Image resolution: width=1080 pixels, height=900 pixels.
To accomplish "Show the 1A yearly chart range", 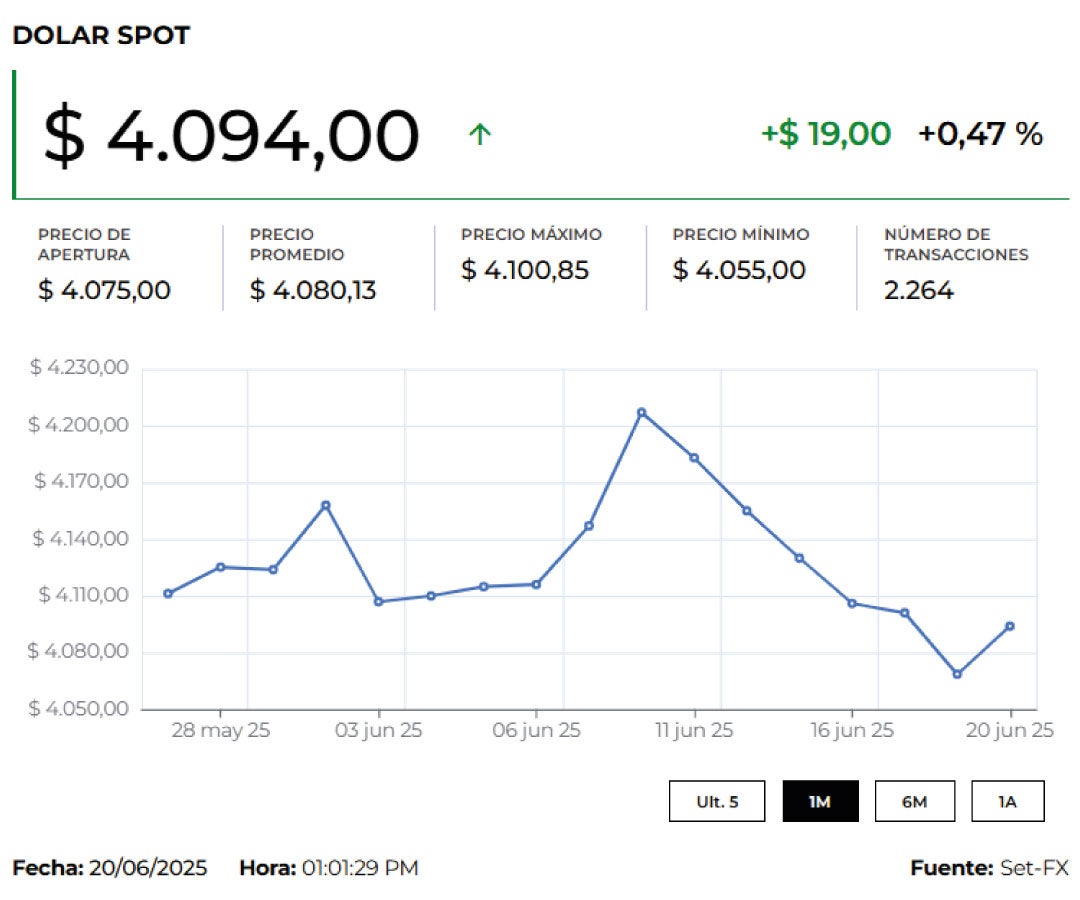I will click(x=1007, y=801).
